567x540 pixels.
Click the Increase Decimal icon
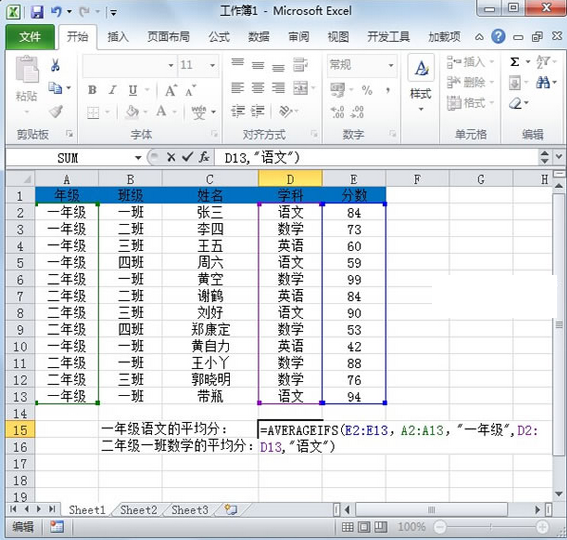(x=337, y=112)
